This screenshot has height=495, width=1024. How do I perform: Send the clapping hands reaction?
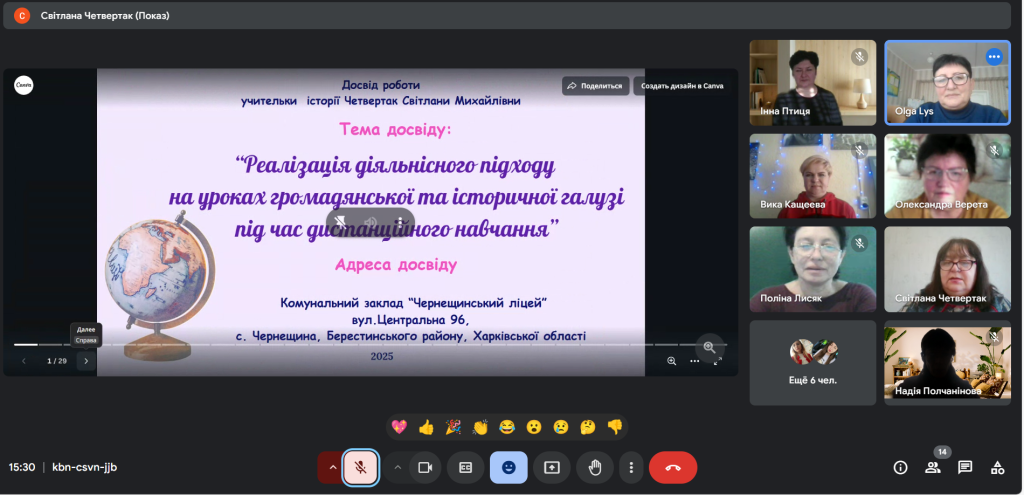click(x=481, y=427)
